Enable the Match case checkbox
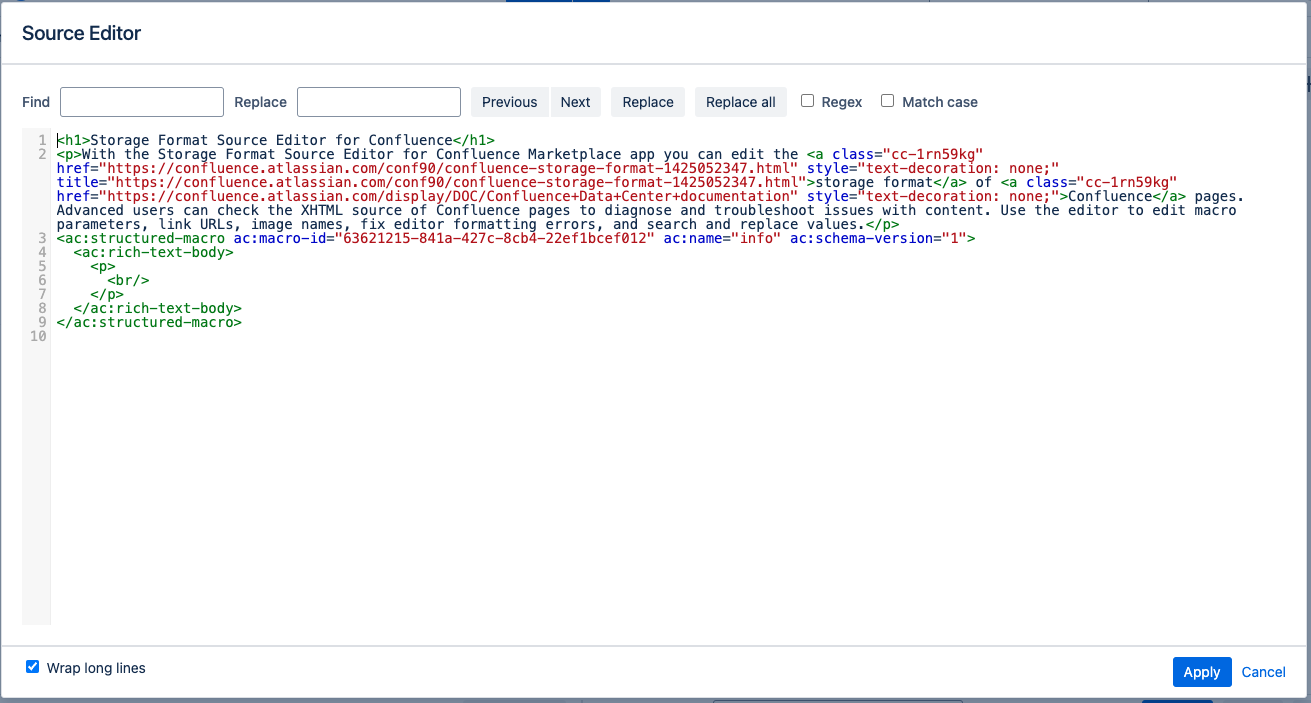Screen dimensions: 1311x703 [888, 101]
